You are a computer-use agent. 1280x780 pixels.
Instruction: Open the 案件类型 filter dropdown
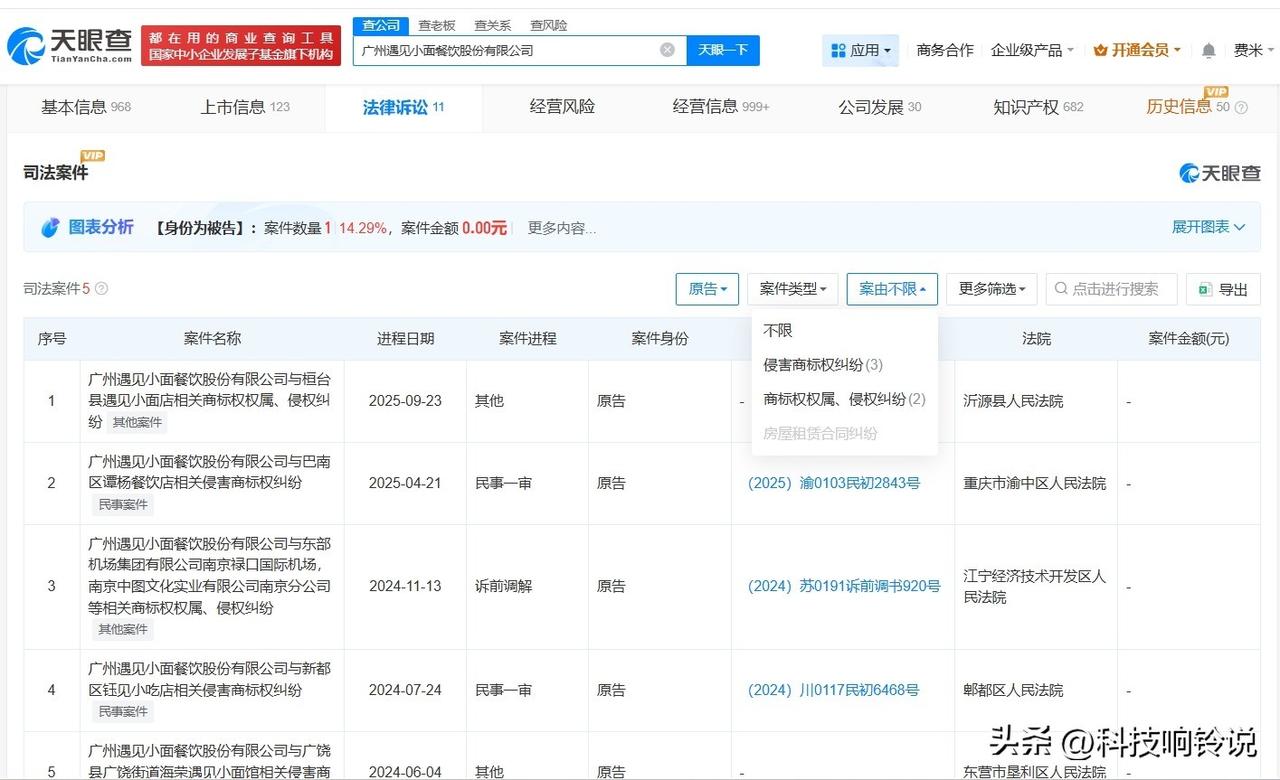(793, 289)
